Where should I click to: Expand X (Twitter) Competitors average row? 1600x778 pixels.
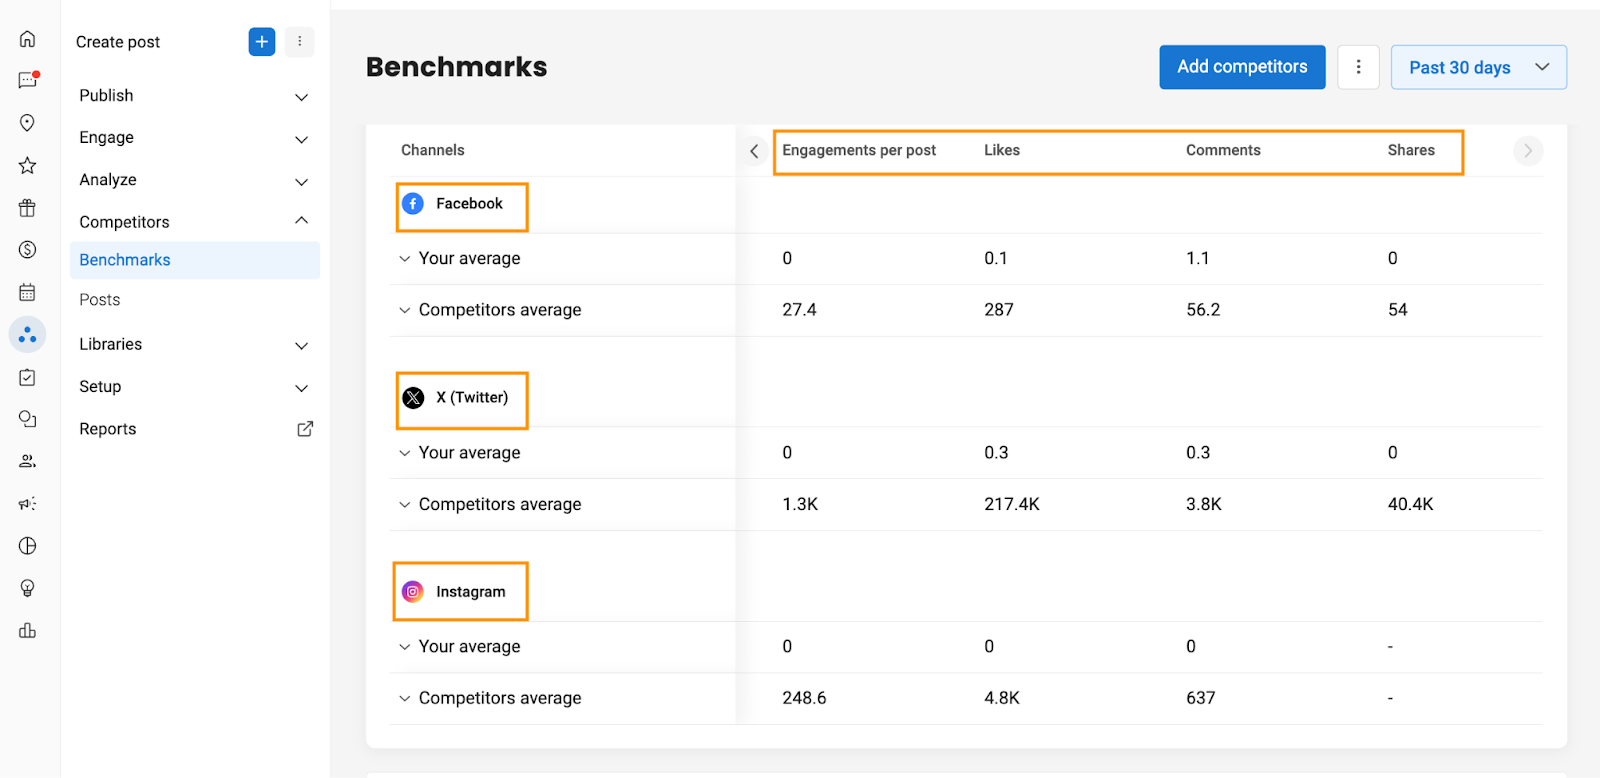point(404,505)
